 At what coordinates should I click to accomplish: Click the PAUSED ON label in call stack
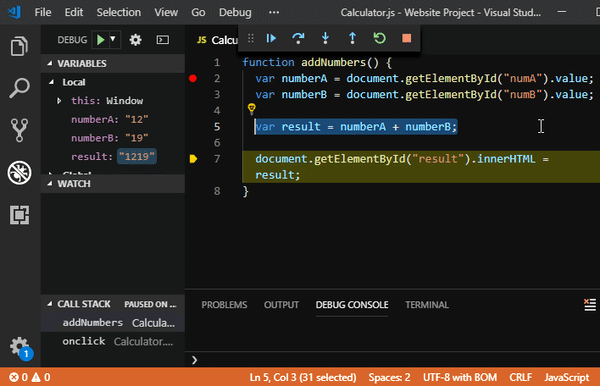pos(150,305)
